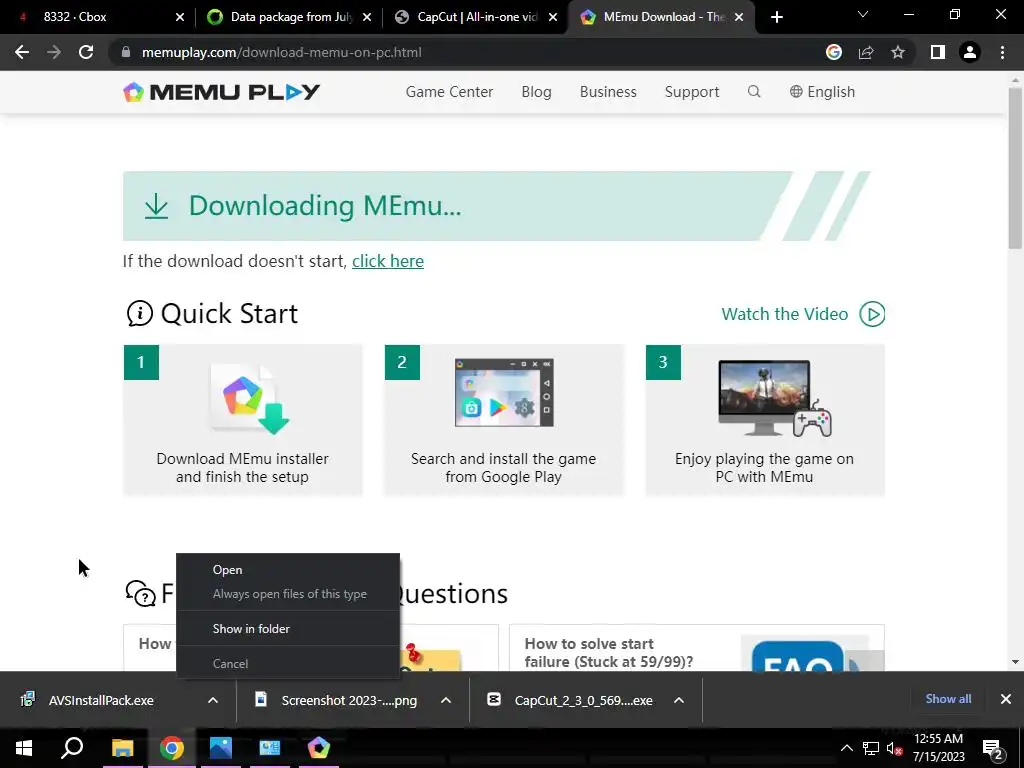Image resolution: width=1024 pixels, height=768 pixels.
Task: Close the 8332 Cbox tab
Action: pyautogui.click(x=180, y=18)
